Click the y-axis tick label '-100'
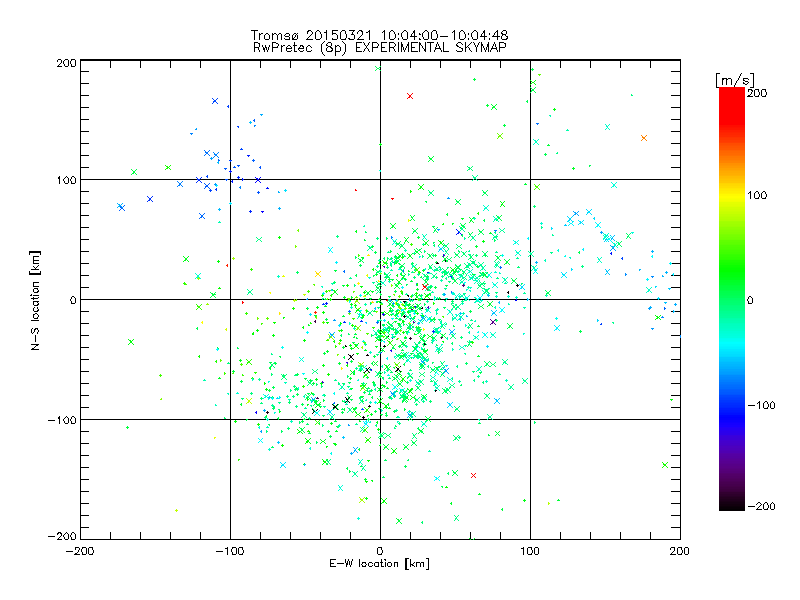 [62, 420]
